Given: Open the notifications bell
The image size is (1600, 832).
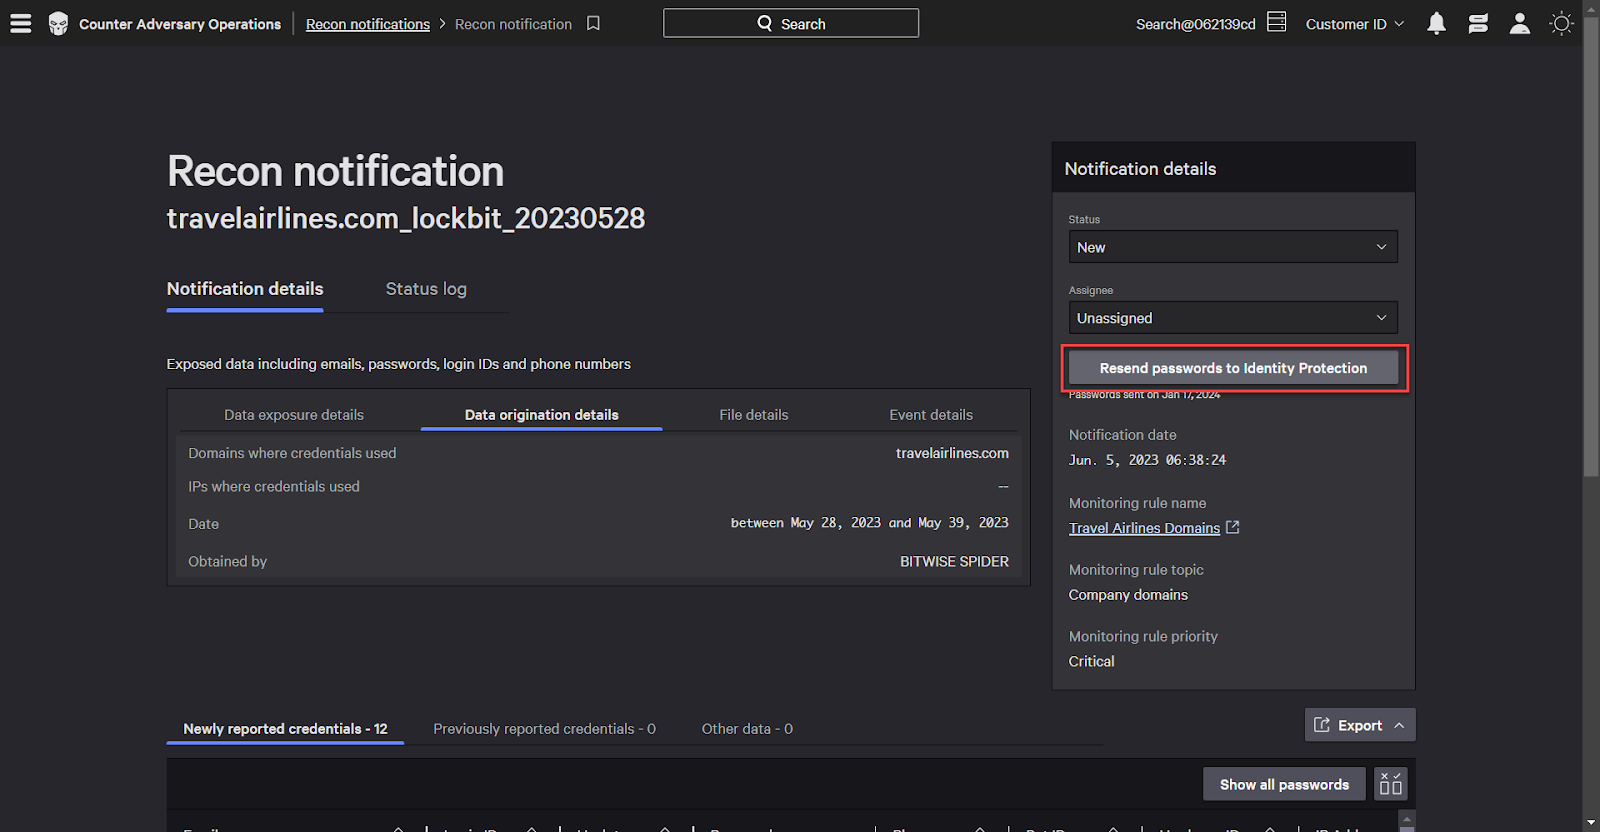Looking at the screenshot, I should 1436,23.
